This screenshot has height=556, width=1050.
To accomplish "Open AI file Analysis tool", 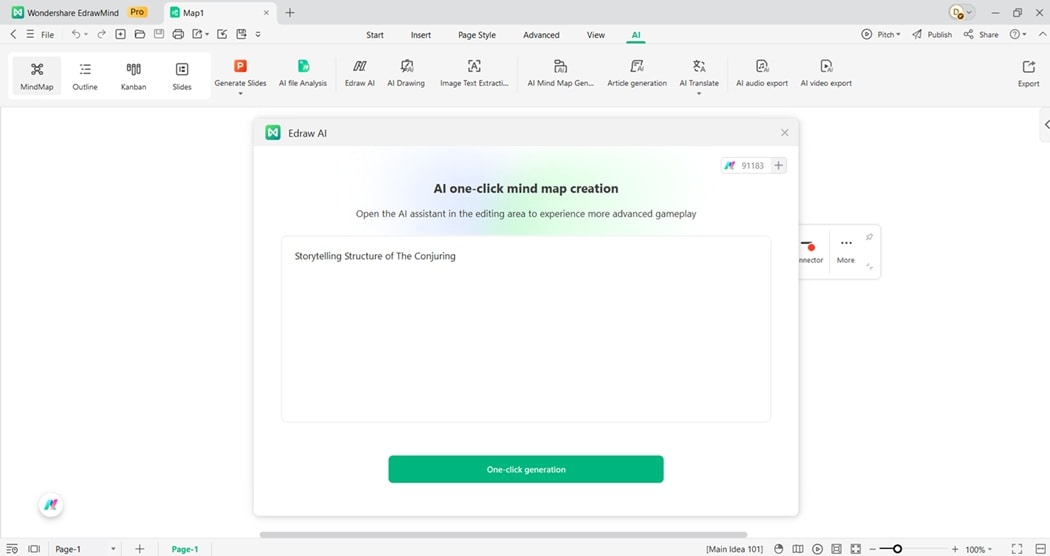I will point(303,73).
